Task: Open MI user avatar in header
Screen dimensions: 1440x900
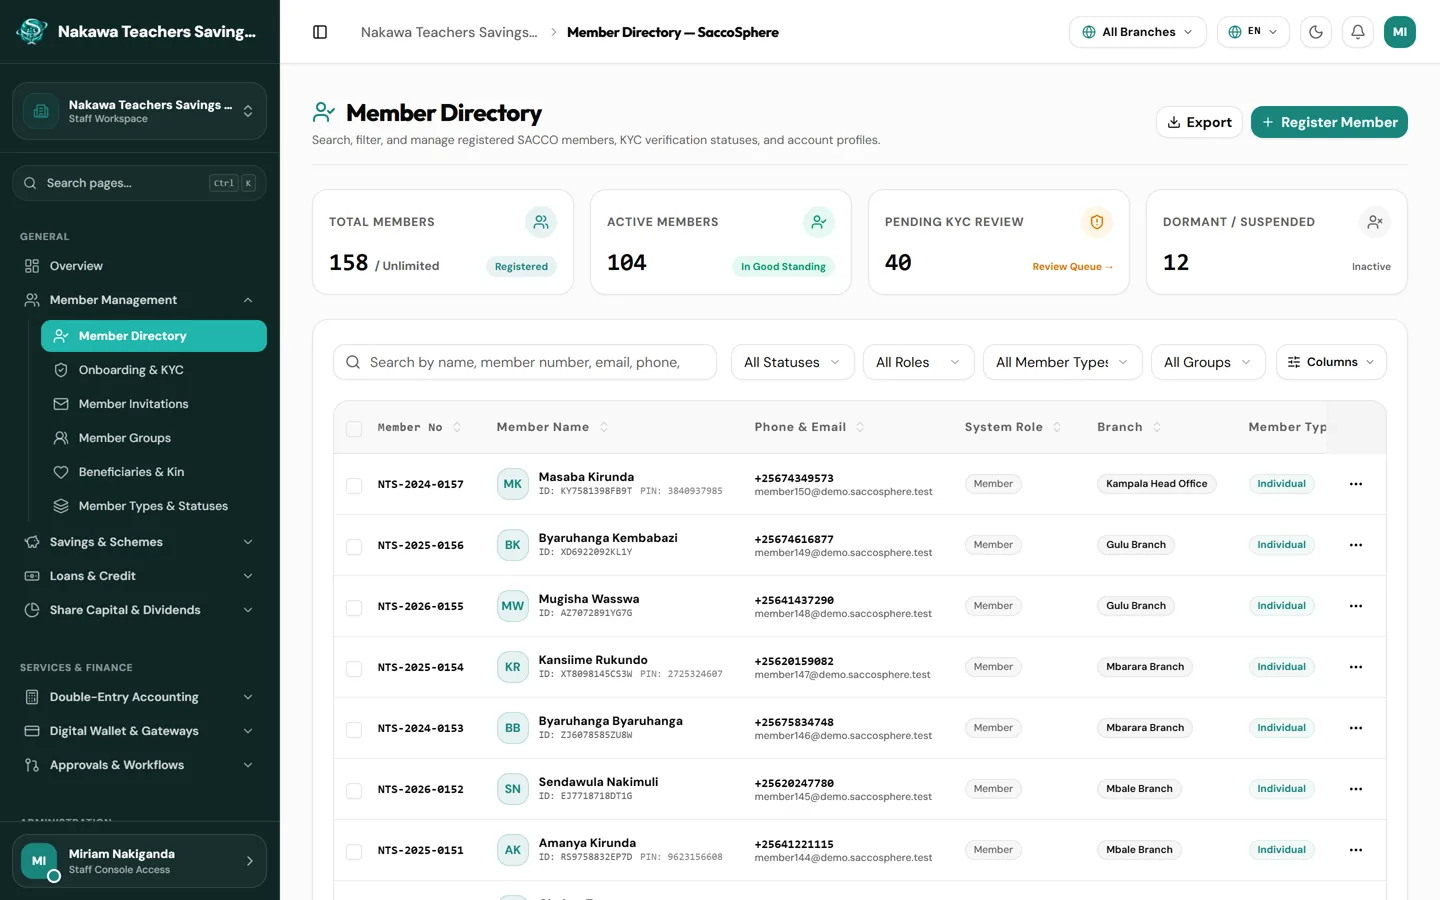Action: (1400, 32)
